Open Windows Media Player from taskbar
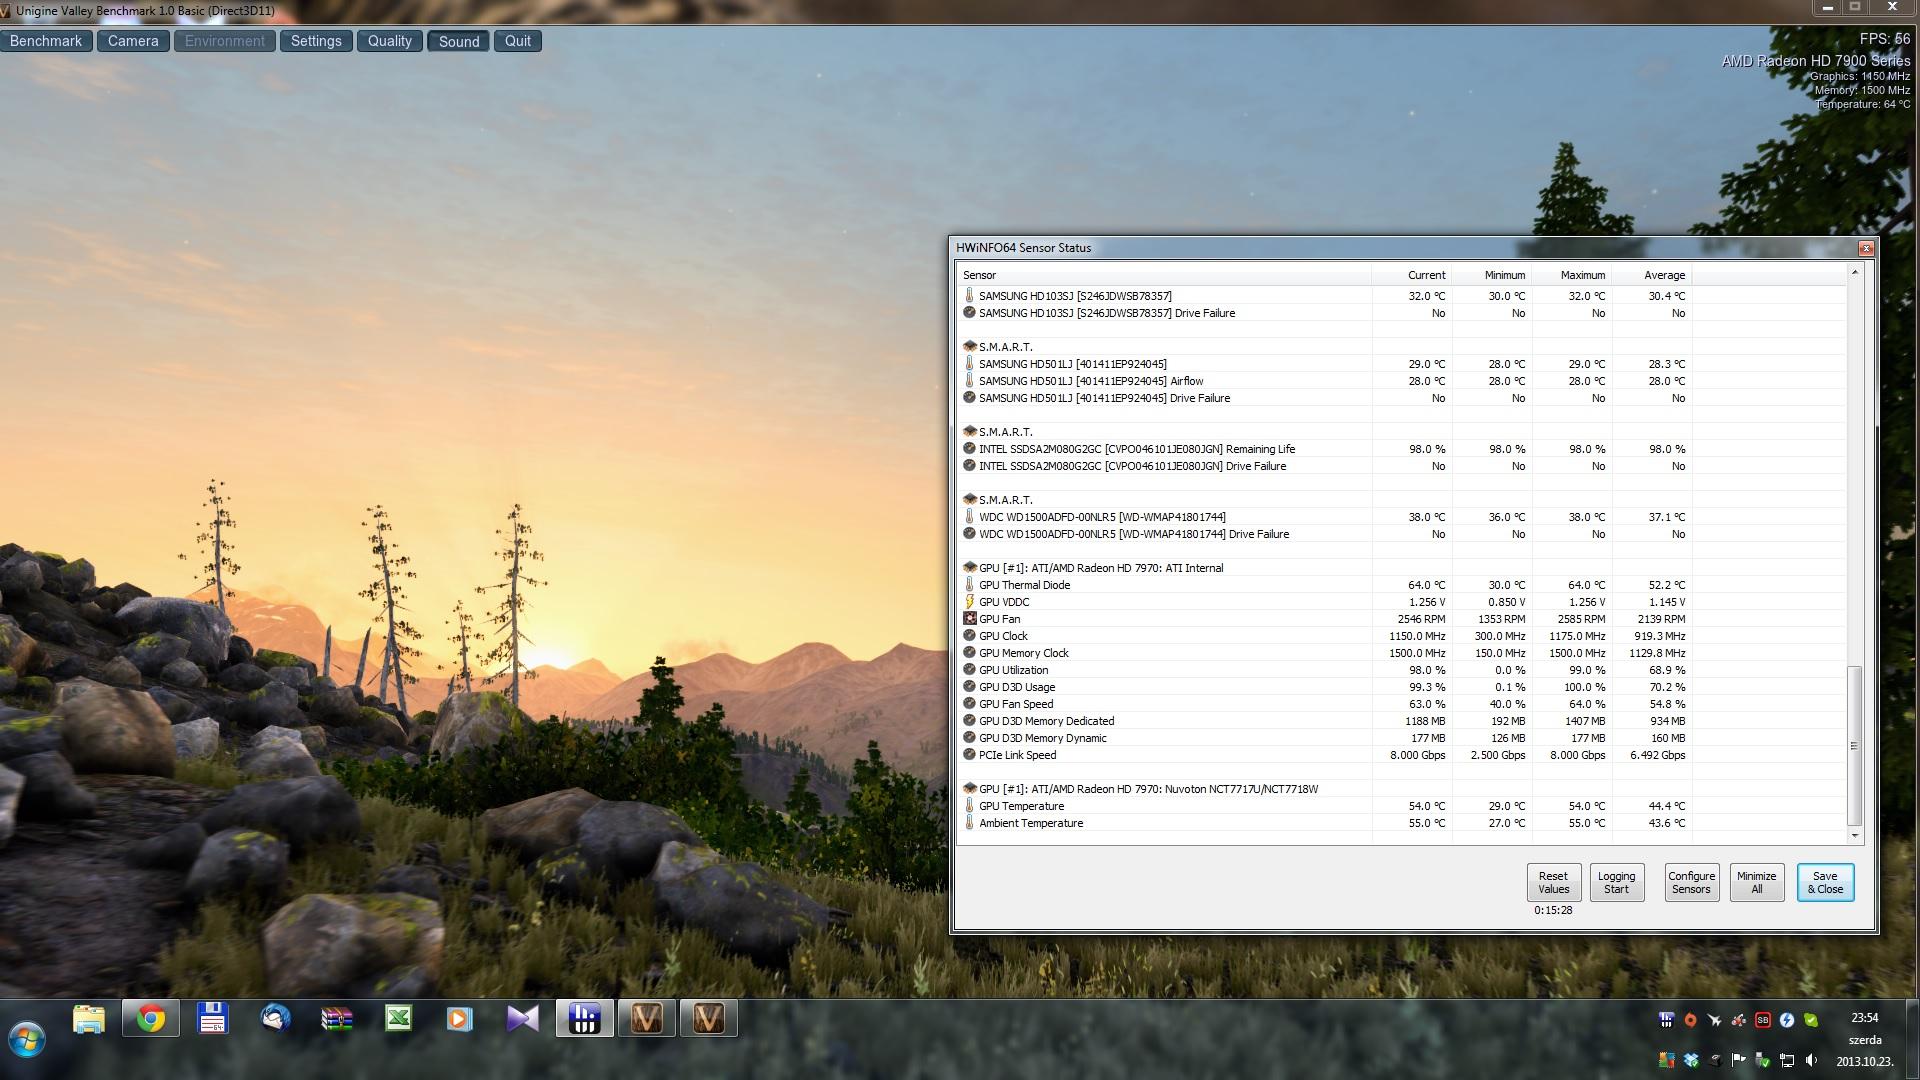This screenshot has width=1920, height=1080. (460, 1019)
